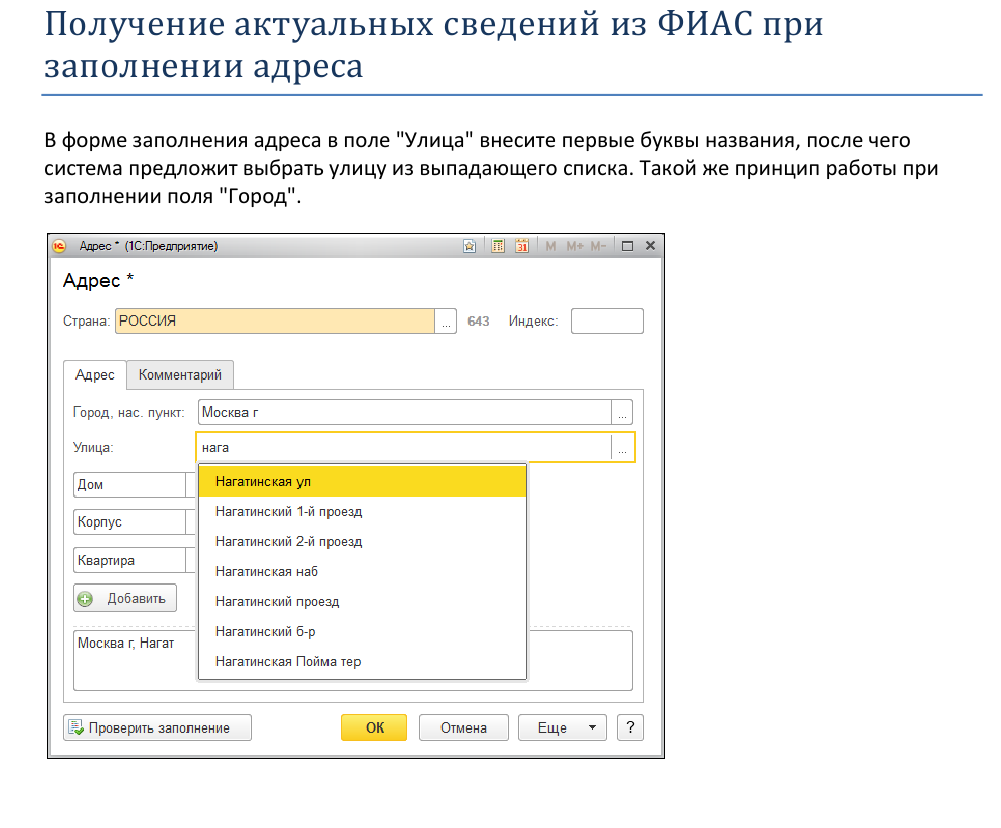This screenshot has width=1001, height=828.
Task: Choose Нагатинский проезд from the dropdown
Action: pos(363,602)
